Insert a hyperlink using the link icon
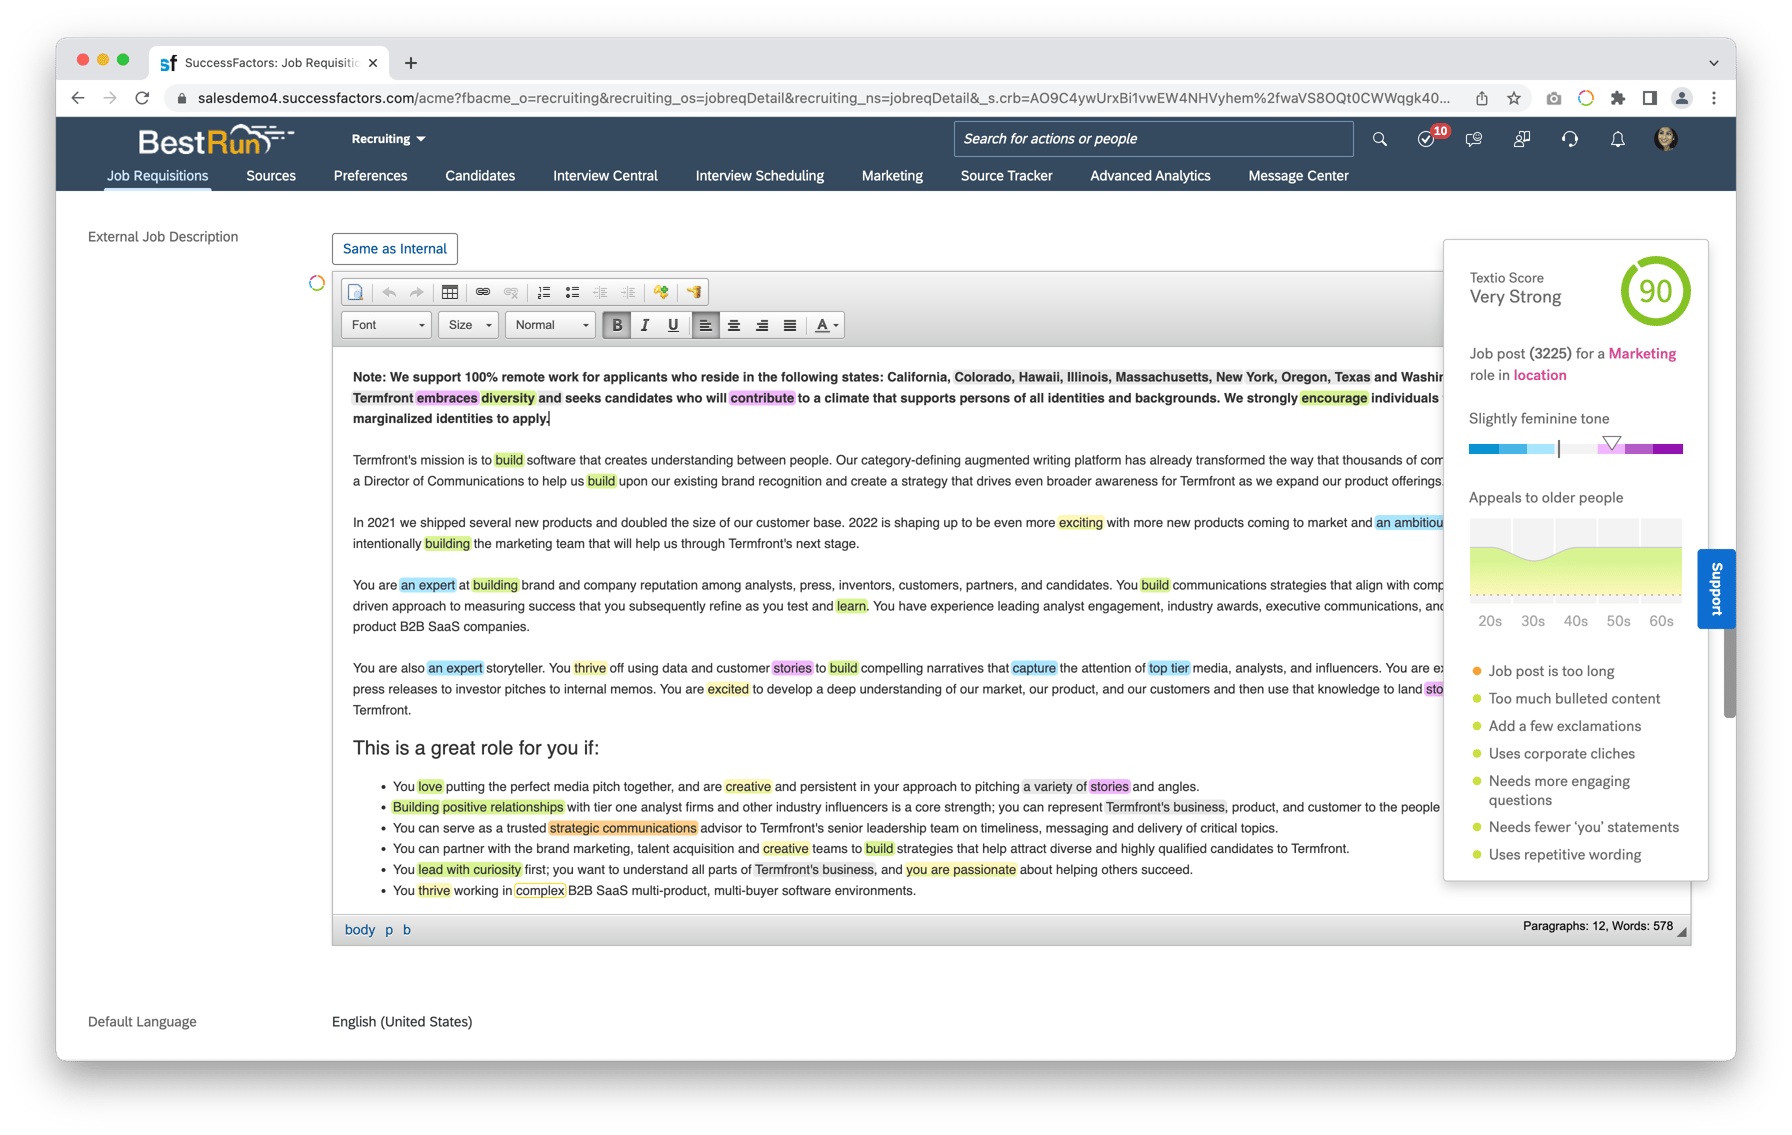 click(x=484, y=292)
